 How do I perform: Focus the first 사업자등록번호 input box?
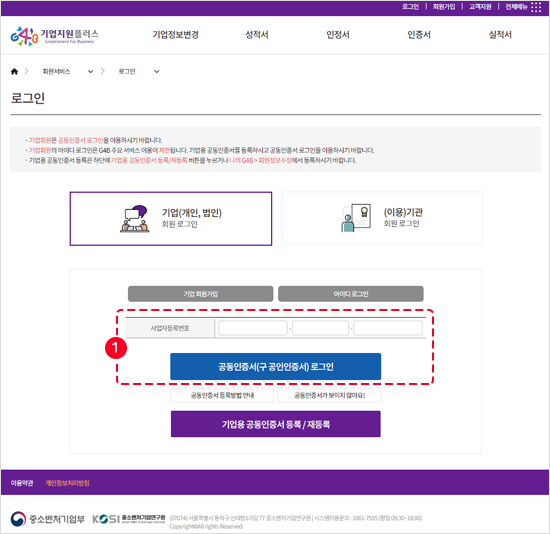coord(253,328)
